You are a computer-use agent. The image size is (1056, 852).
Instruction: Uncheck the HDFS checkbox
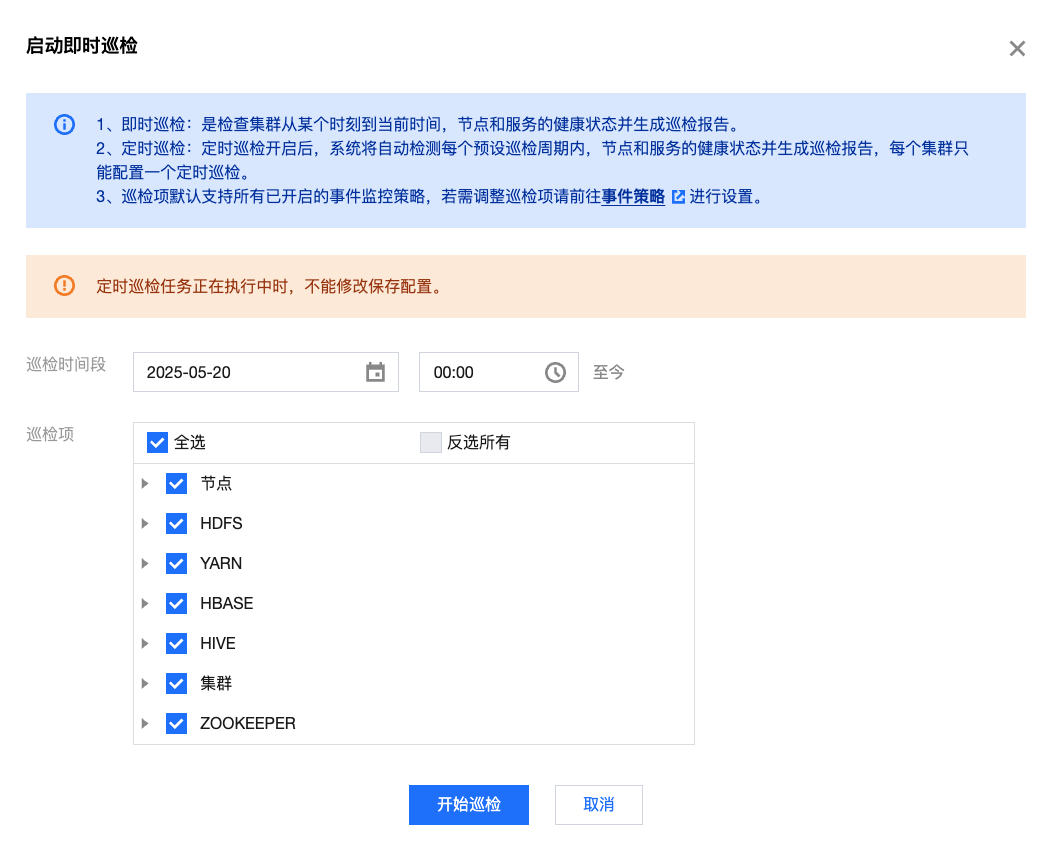[x=177, y=524]
